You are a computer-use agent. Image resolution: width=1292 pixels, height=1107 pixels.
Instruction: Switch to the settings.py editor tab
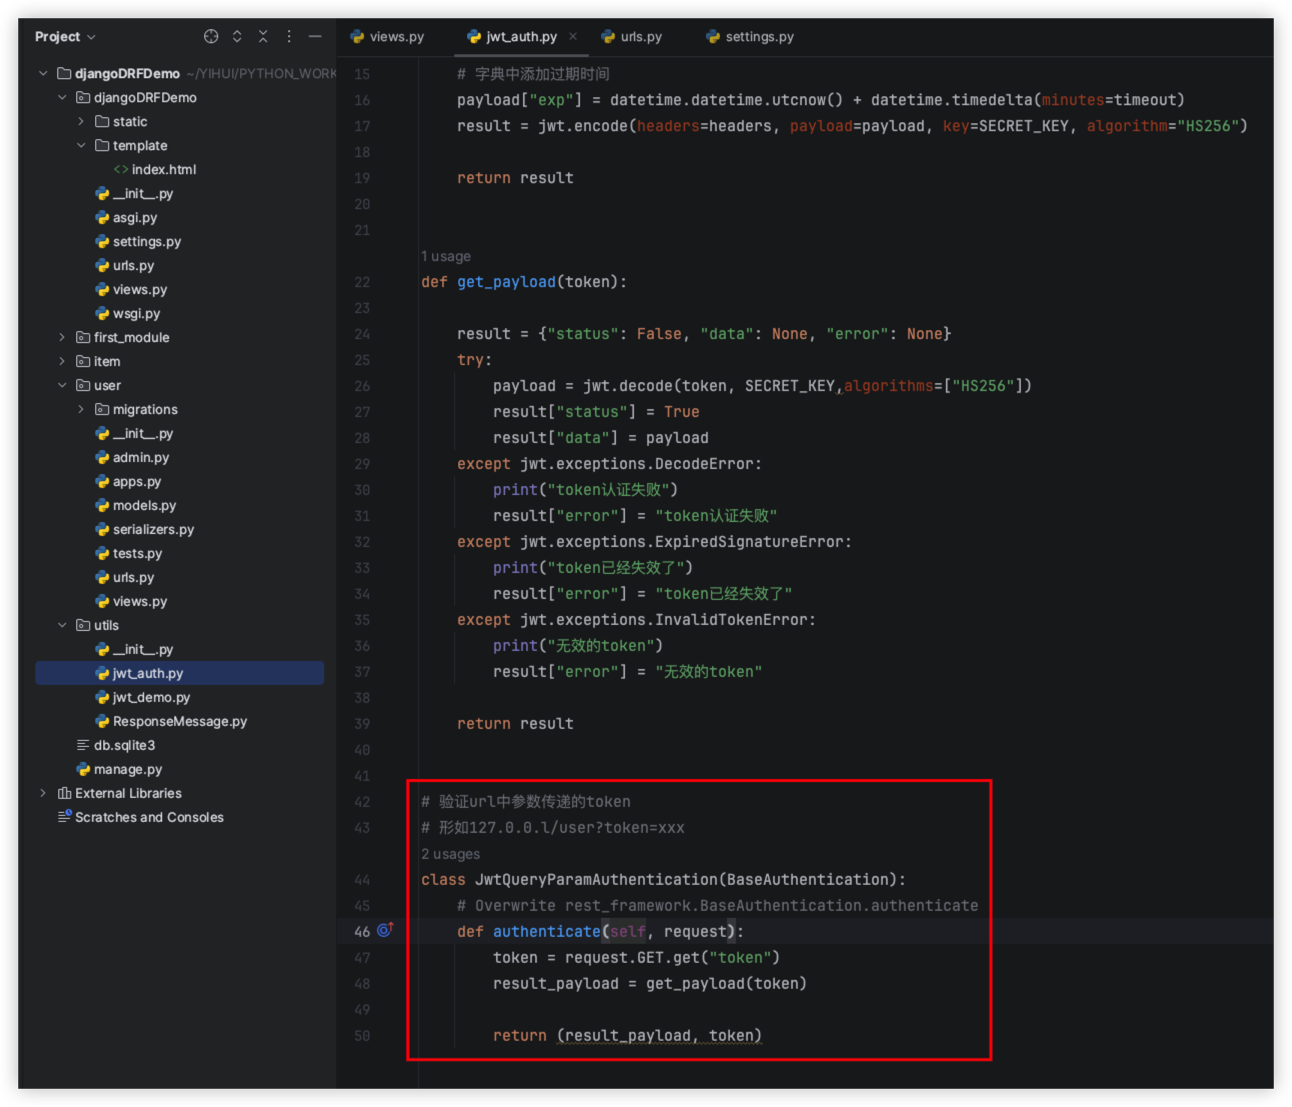point(750,37)
